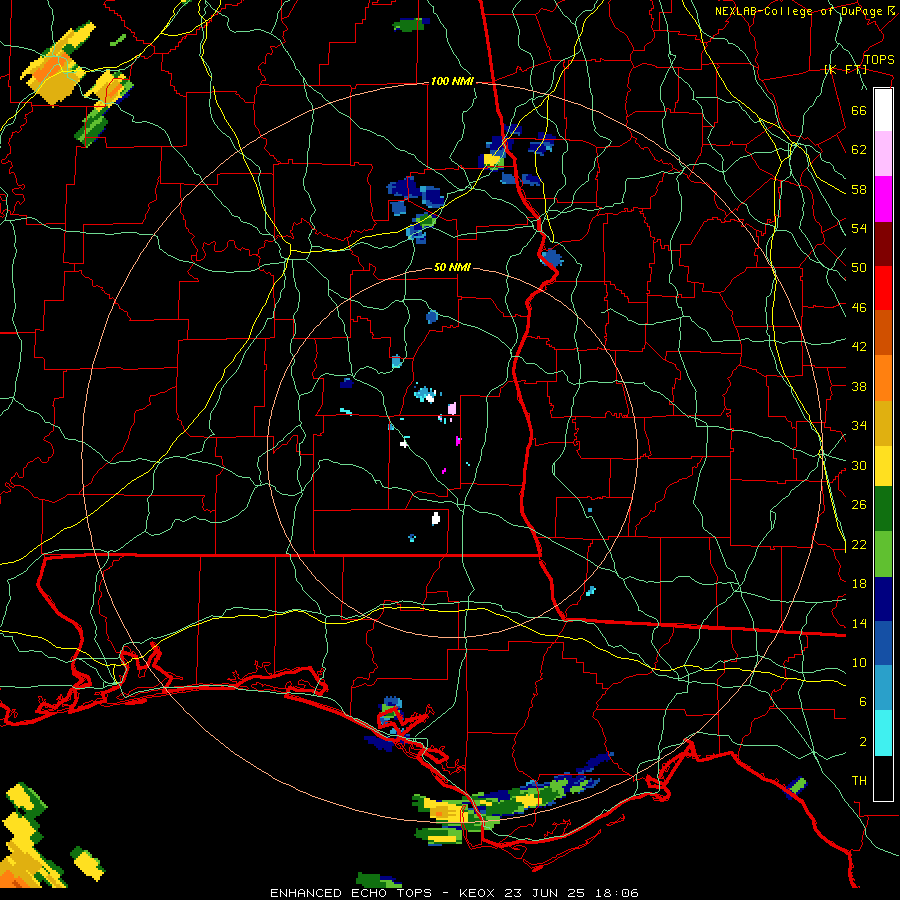Select the '18' legend label
The height and width of the screenshot is (900, 900).
(x=859, y=584)
